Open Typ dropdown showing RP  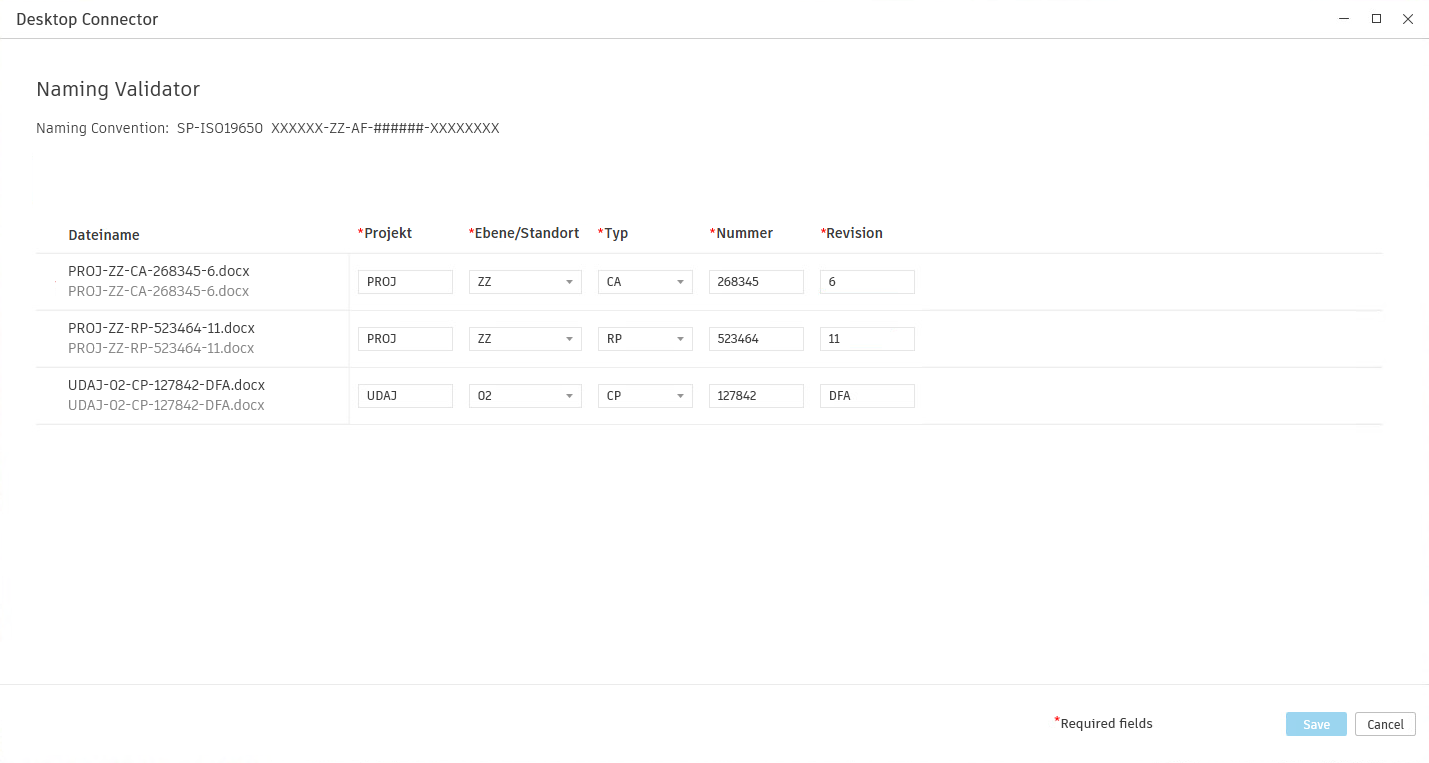(x=645, y=339)
